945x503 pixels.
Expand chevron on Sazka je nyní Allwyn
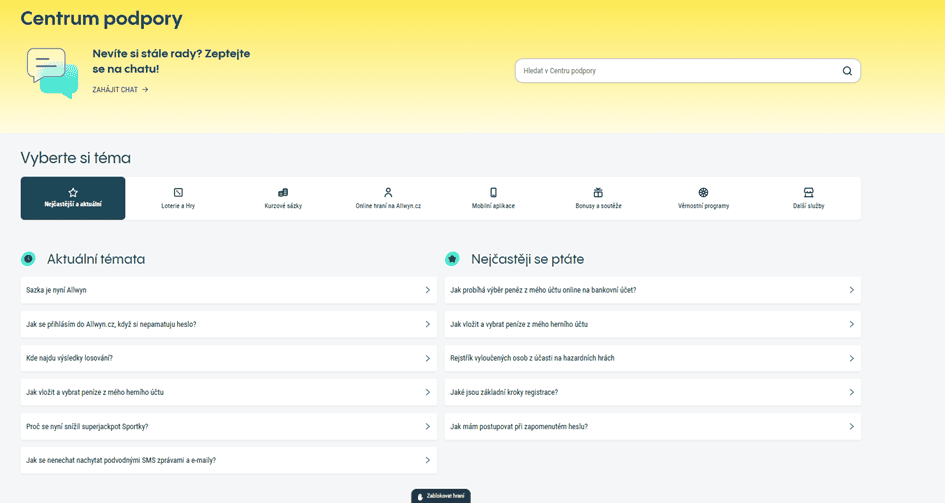(x=427, y=290)
